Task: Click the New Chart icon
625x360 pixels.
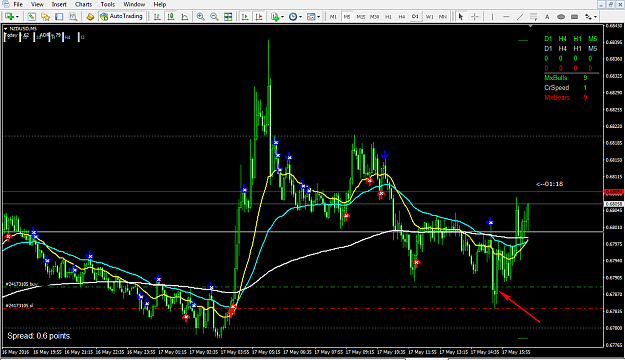Action: click(x=10, y=17)
